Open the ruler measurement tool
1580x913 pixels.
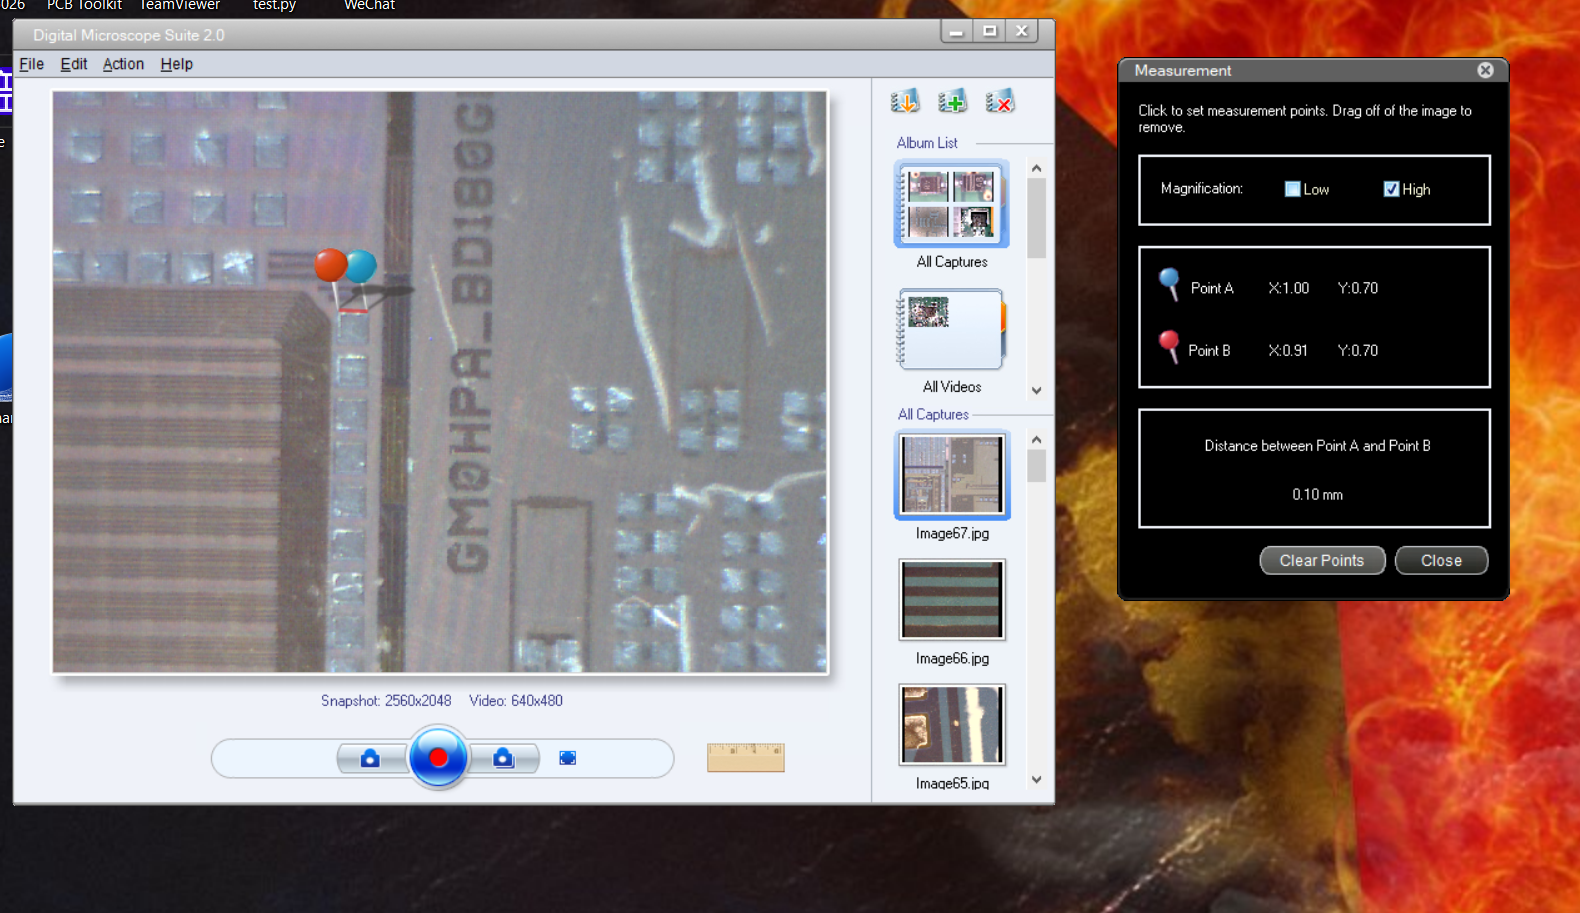745,757
